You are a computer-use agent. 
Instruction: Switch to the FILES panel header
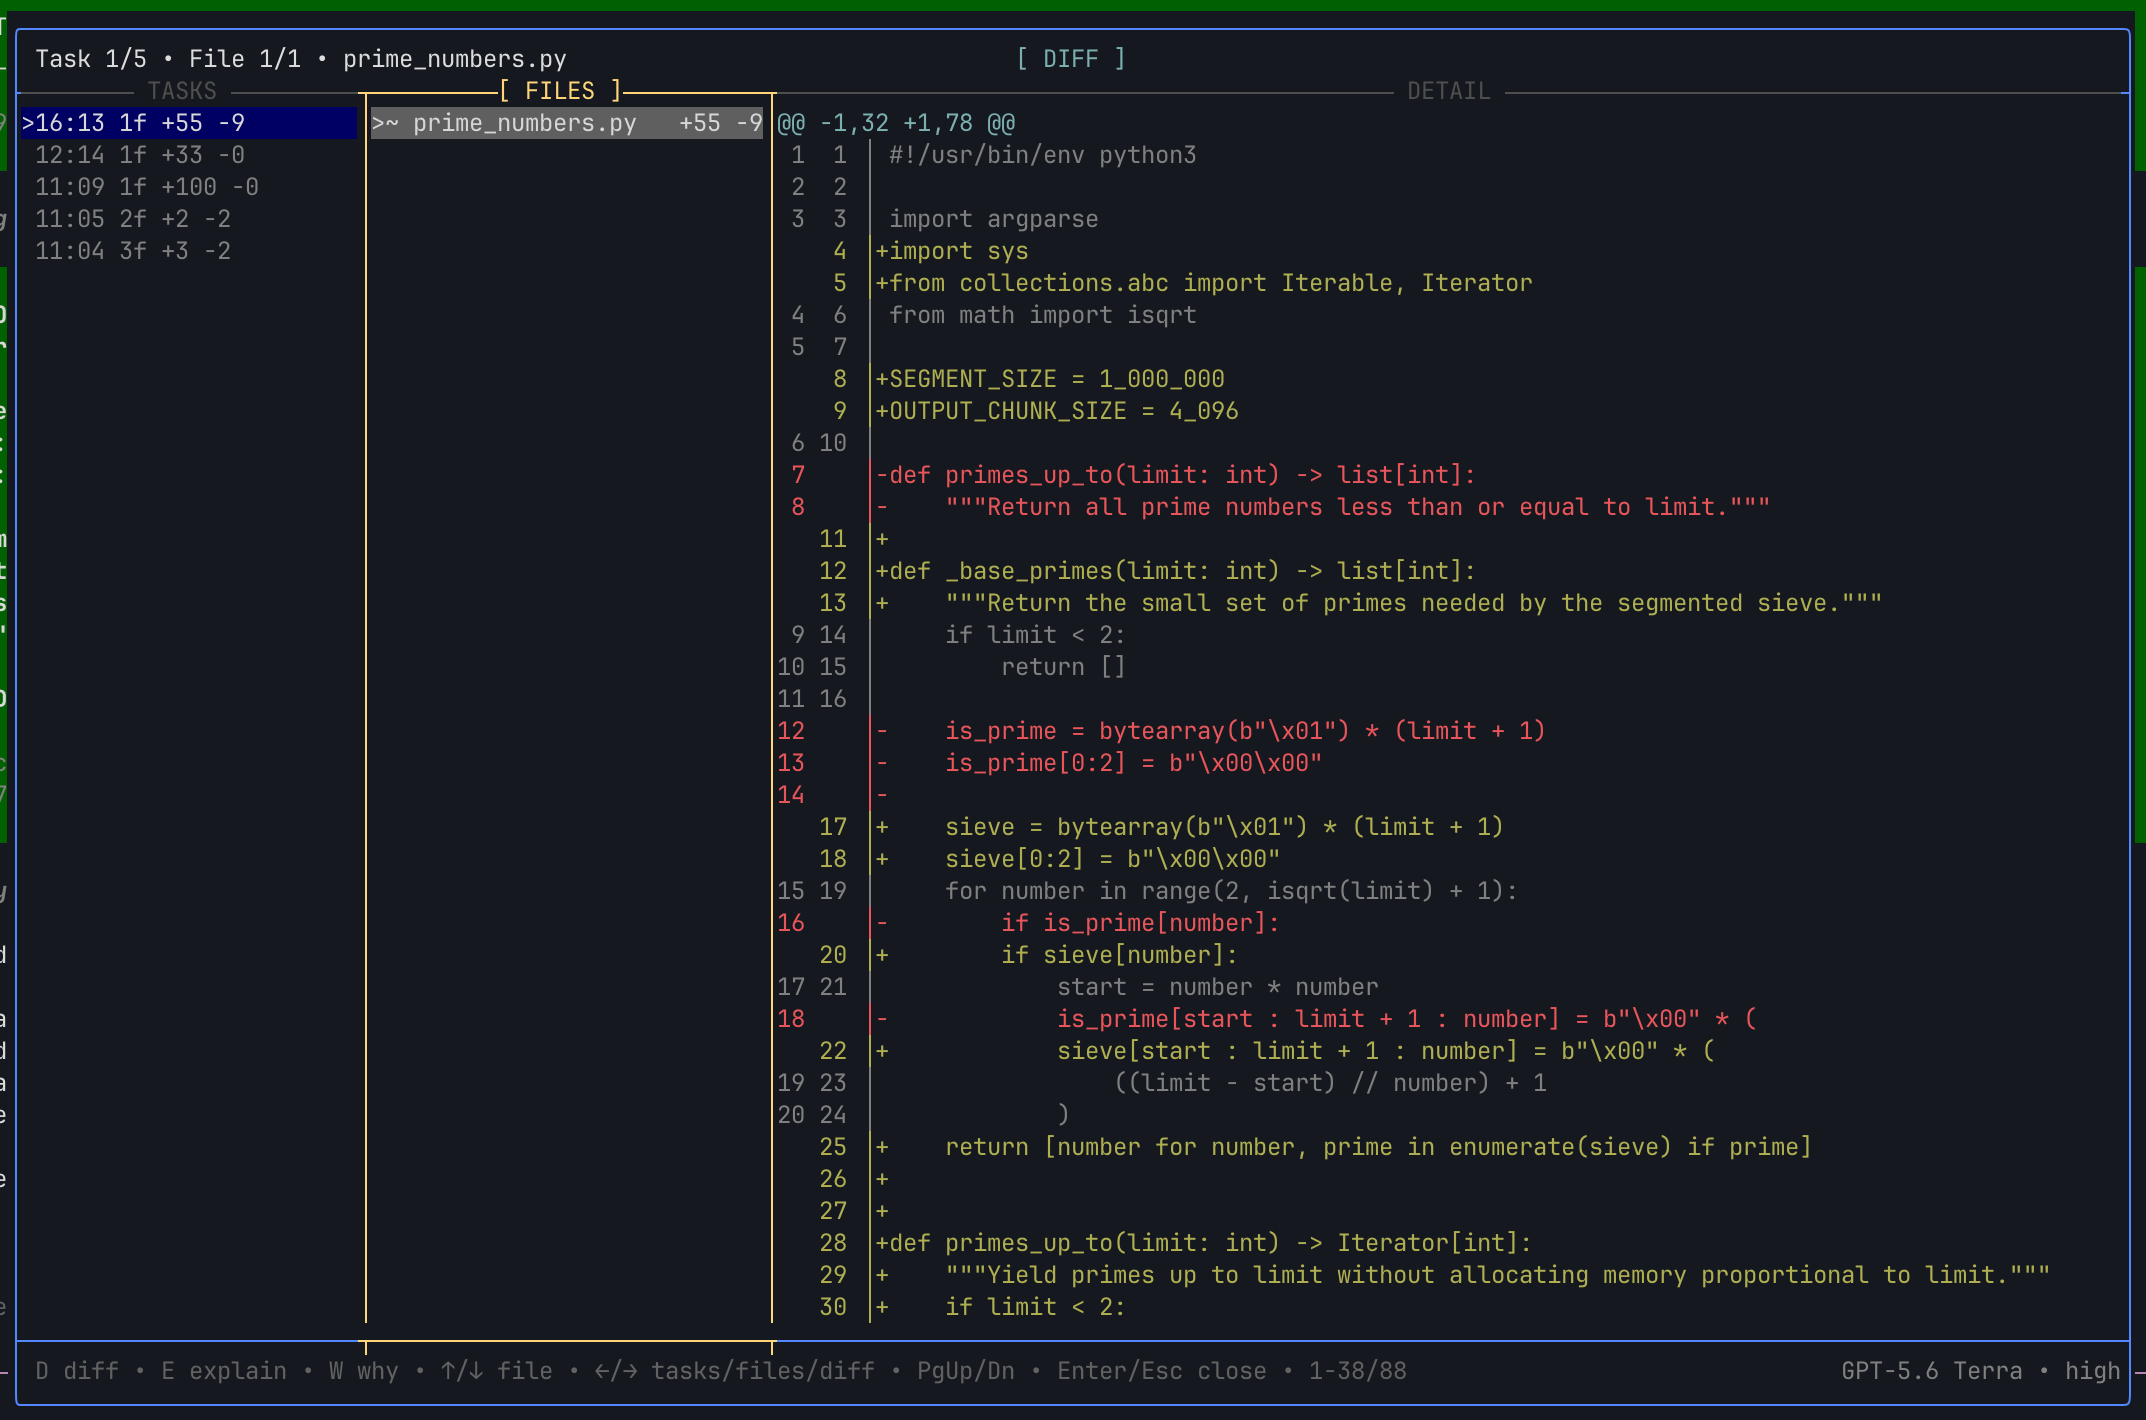560,91
